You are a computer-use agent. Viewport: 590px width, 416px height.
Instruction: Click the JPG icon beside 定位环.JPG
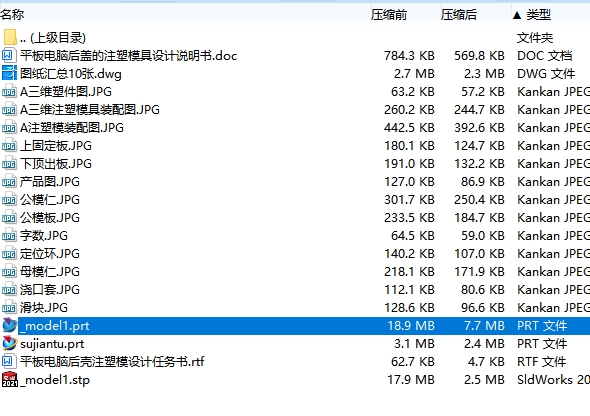point(9,254)
